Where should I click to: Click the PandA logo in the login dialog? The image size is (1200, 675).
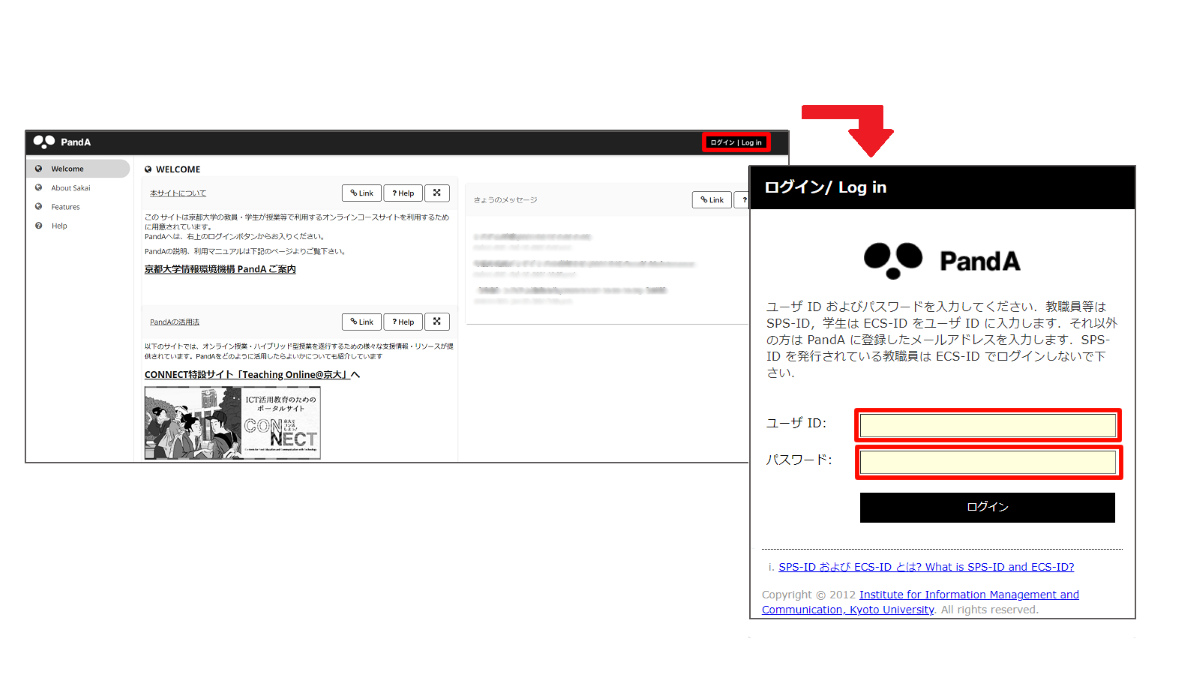point(941,261)
